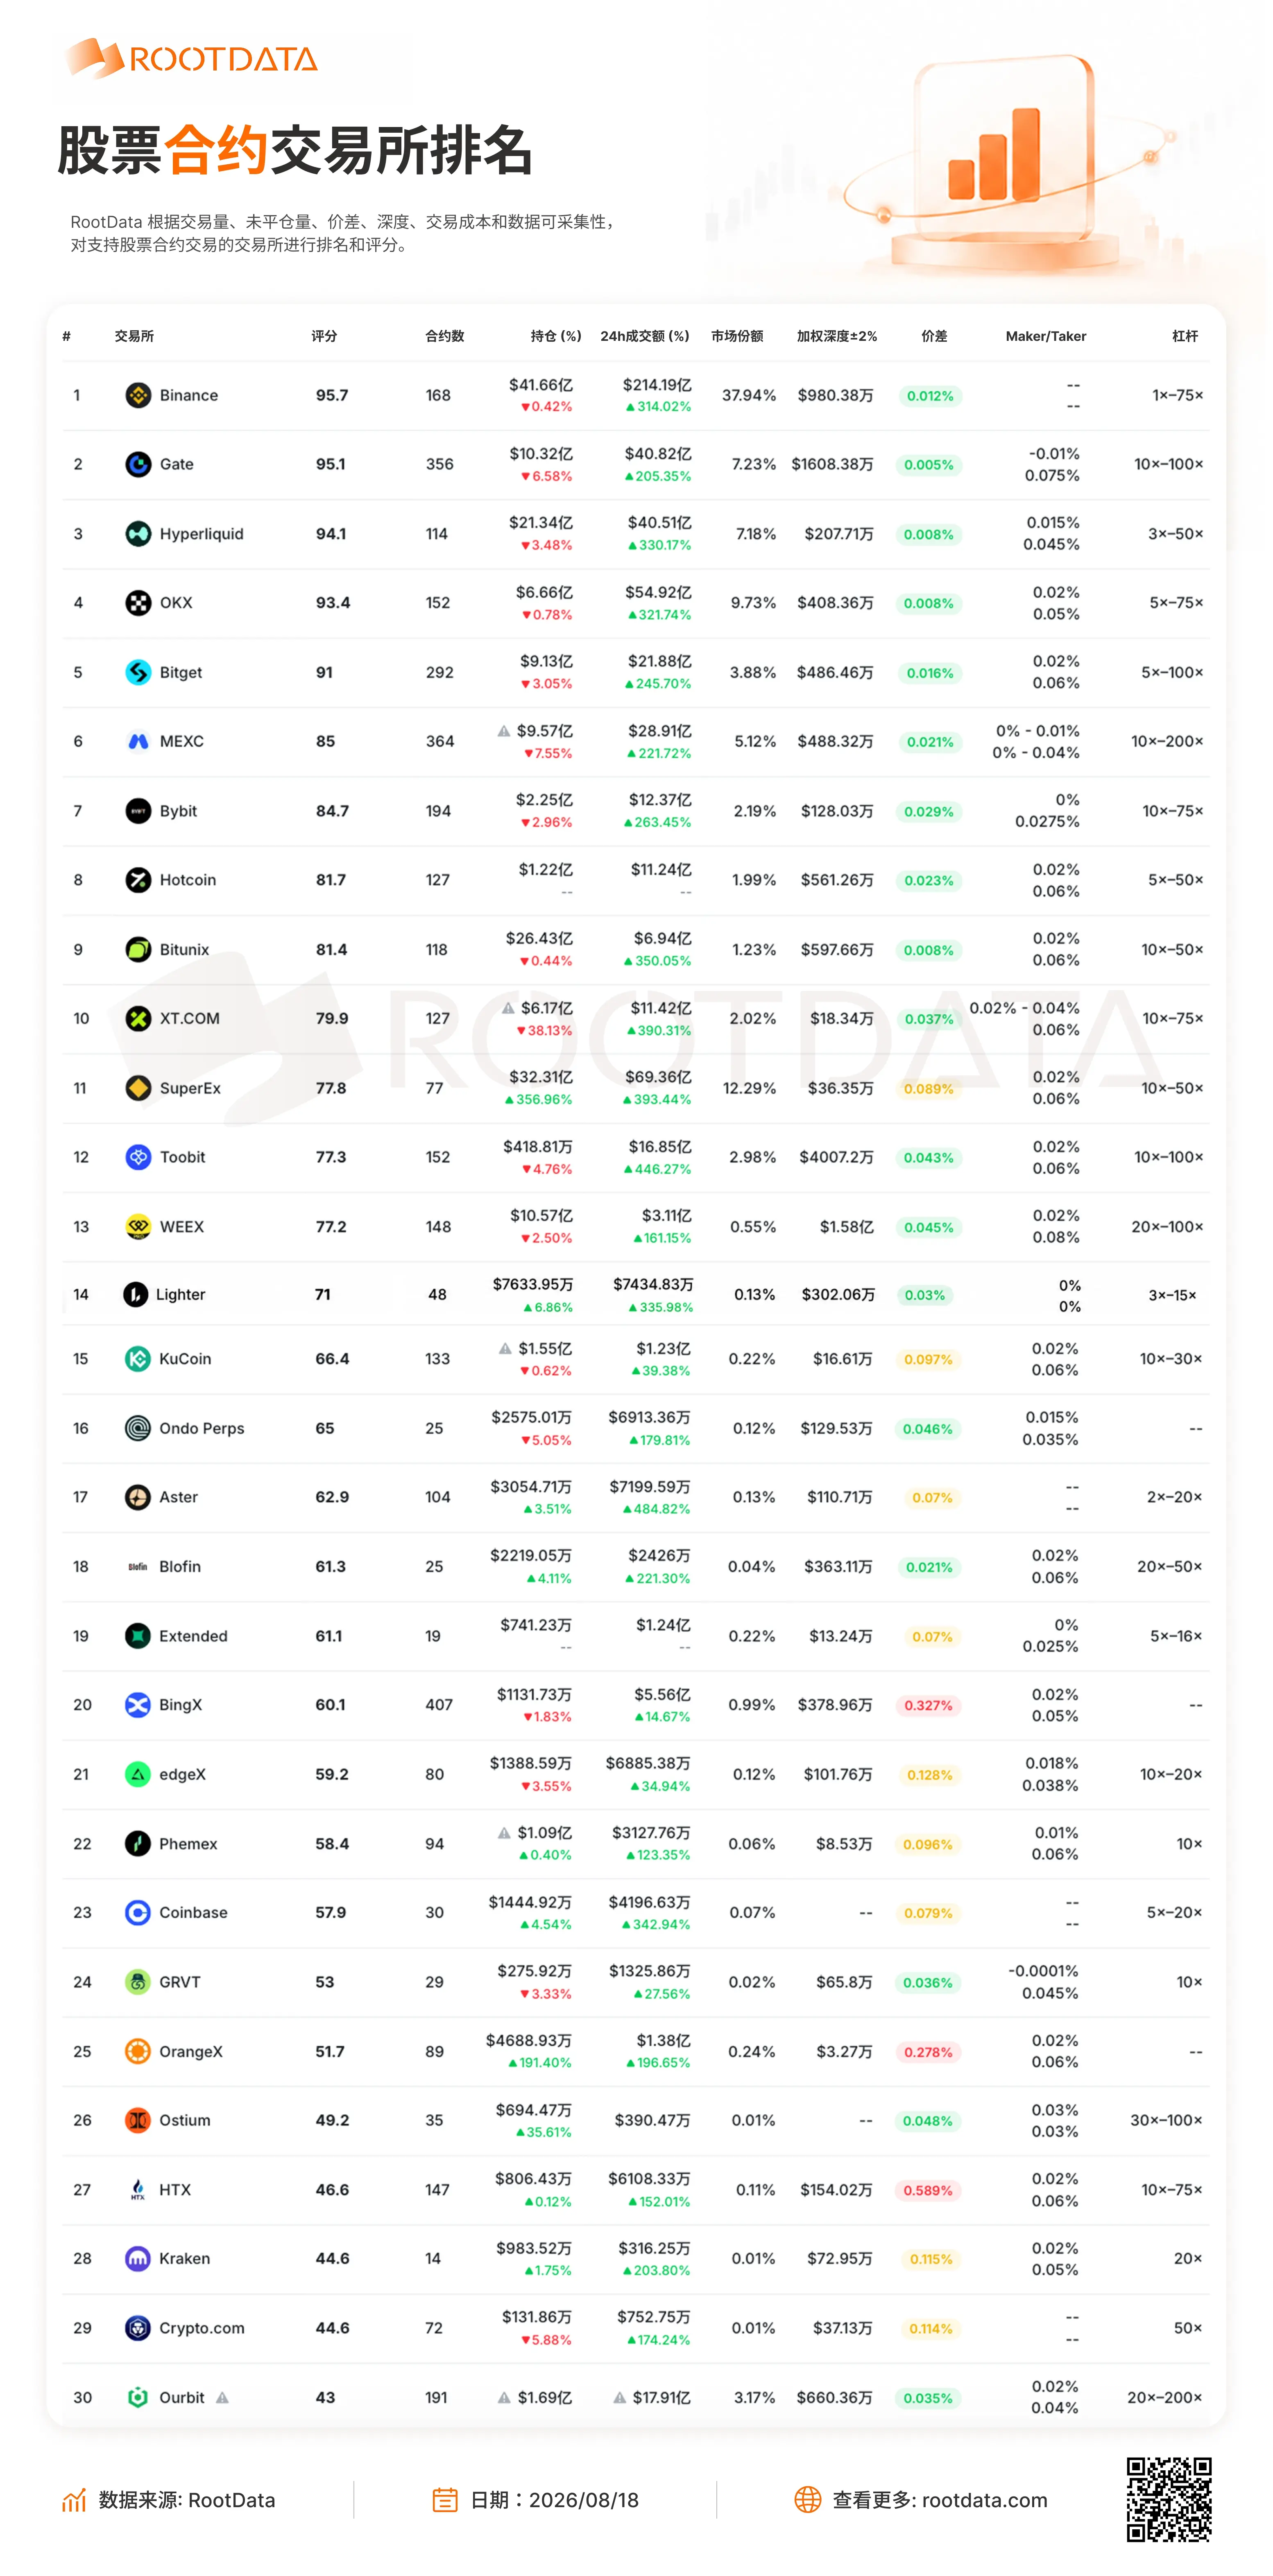1273x2576 pixels.
Task: Click the 价差 column header
Action: coord(934,336)
